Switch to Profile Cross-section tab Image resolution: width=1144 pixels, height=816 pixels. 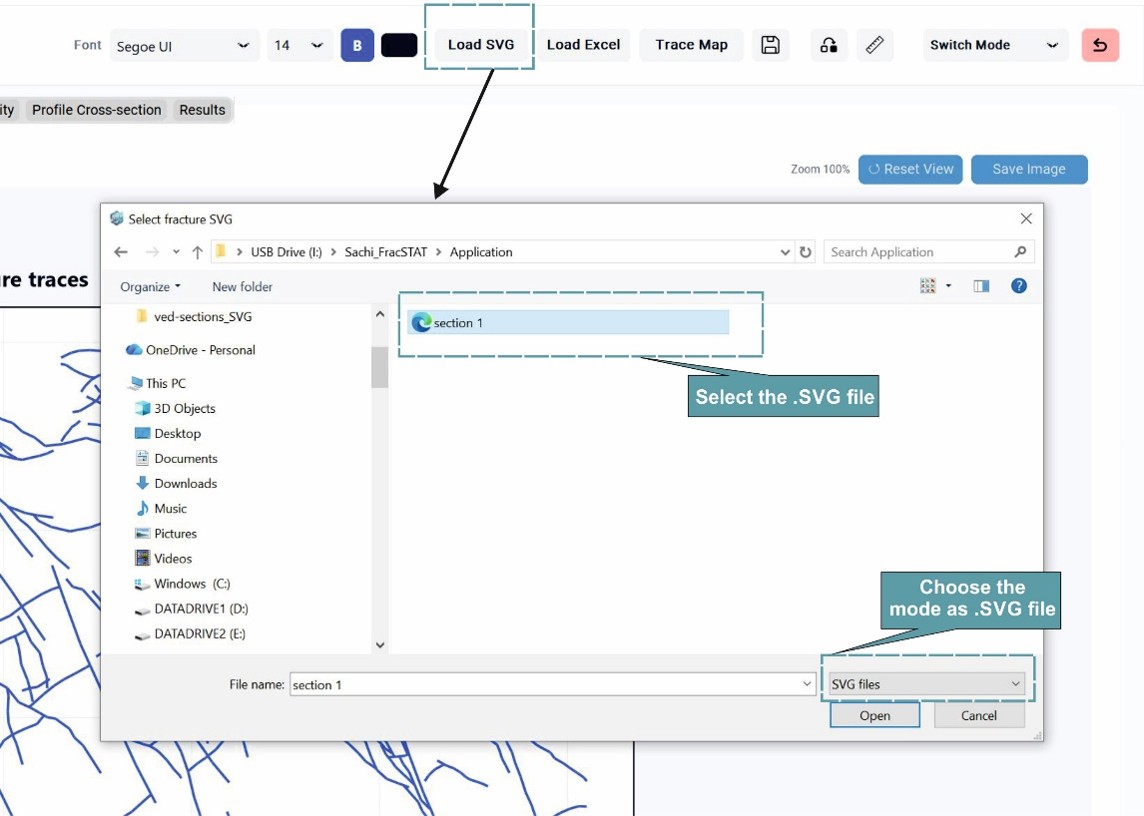coord(96,110)
